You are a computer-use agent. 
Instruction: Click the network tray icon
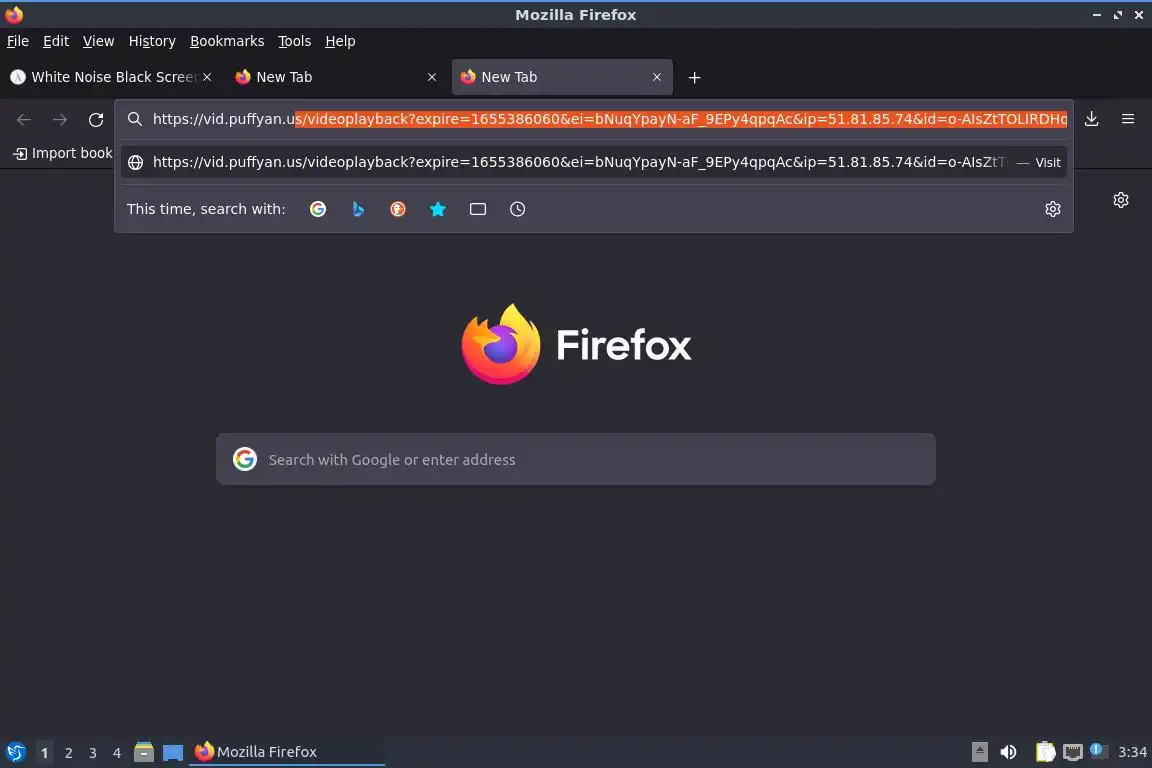point(1073,752)
